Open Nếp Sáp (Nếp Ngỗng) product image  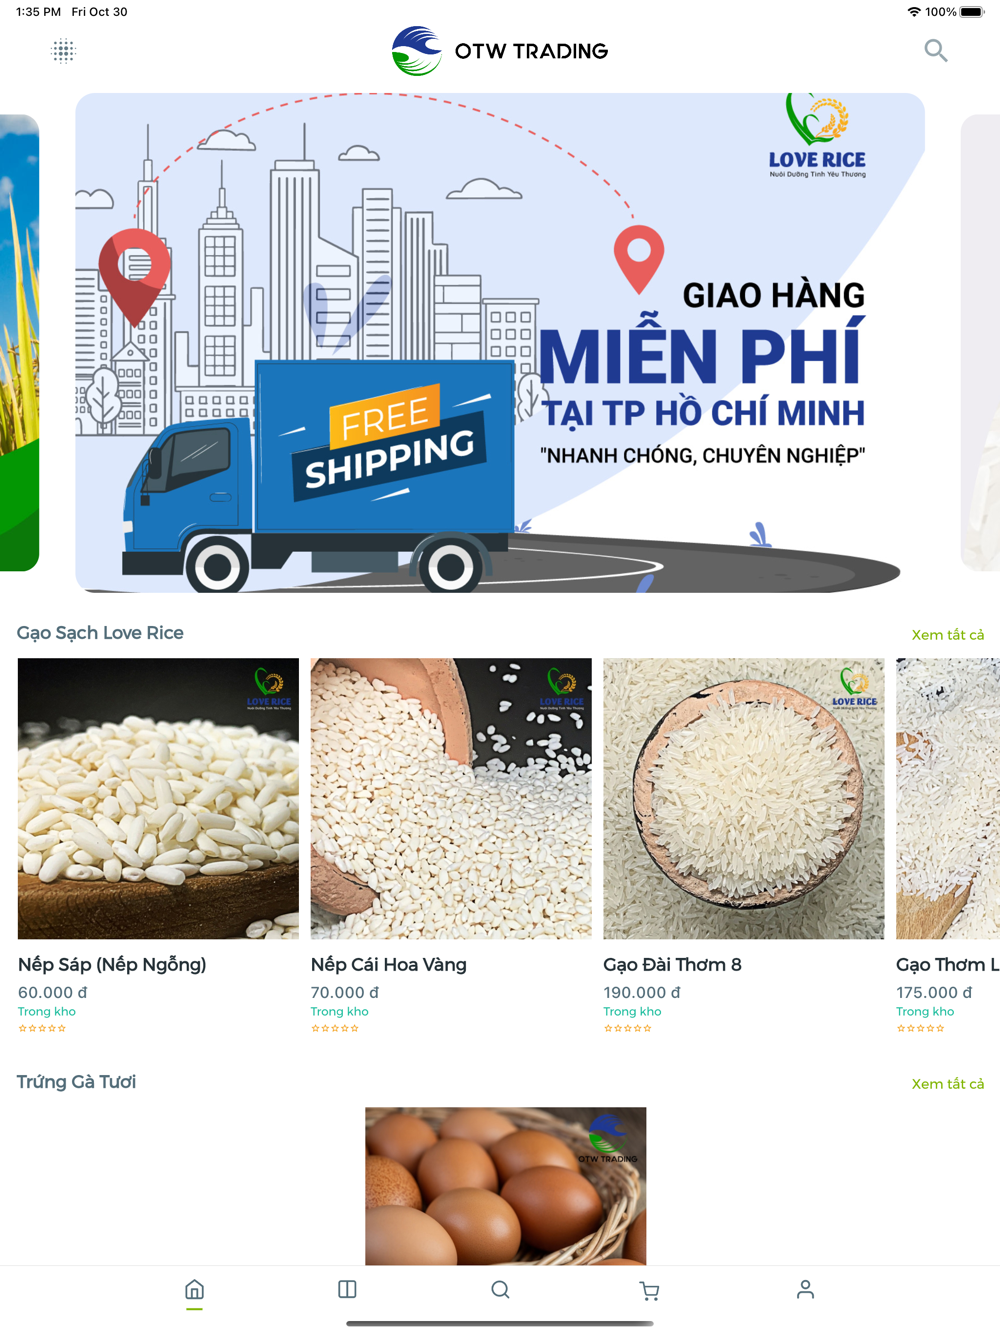click(x=158, y=798)
